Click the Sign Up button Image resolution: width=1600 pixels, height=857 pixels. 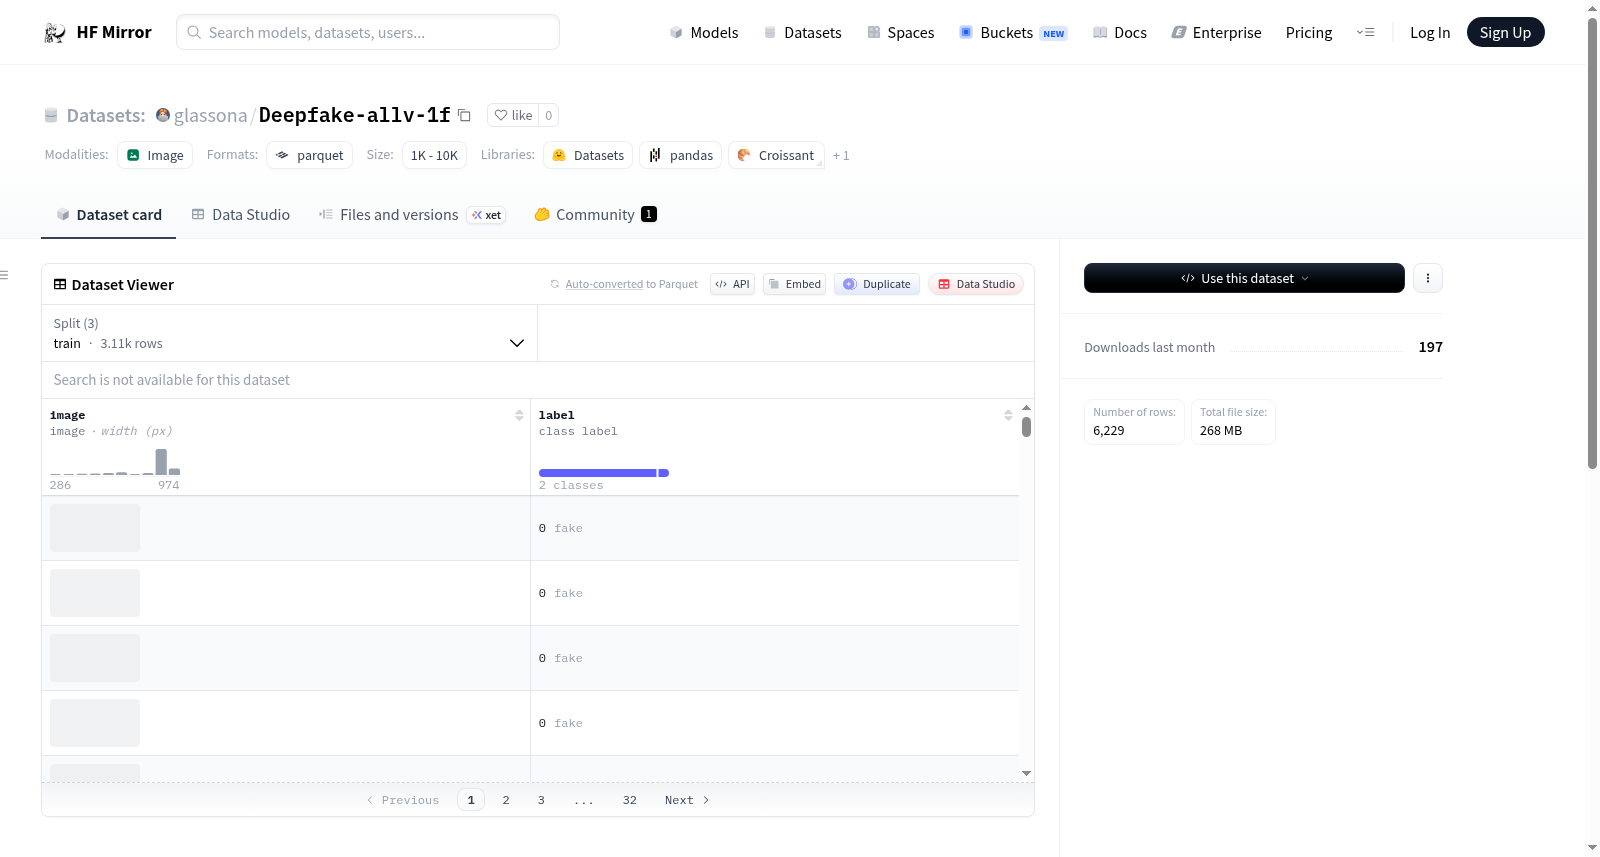pyautogui.click(x=1505, y=33)
